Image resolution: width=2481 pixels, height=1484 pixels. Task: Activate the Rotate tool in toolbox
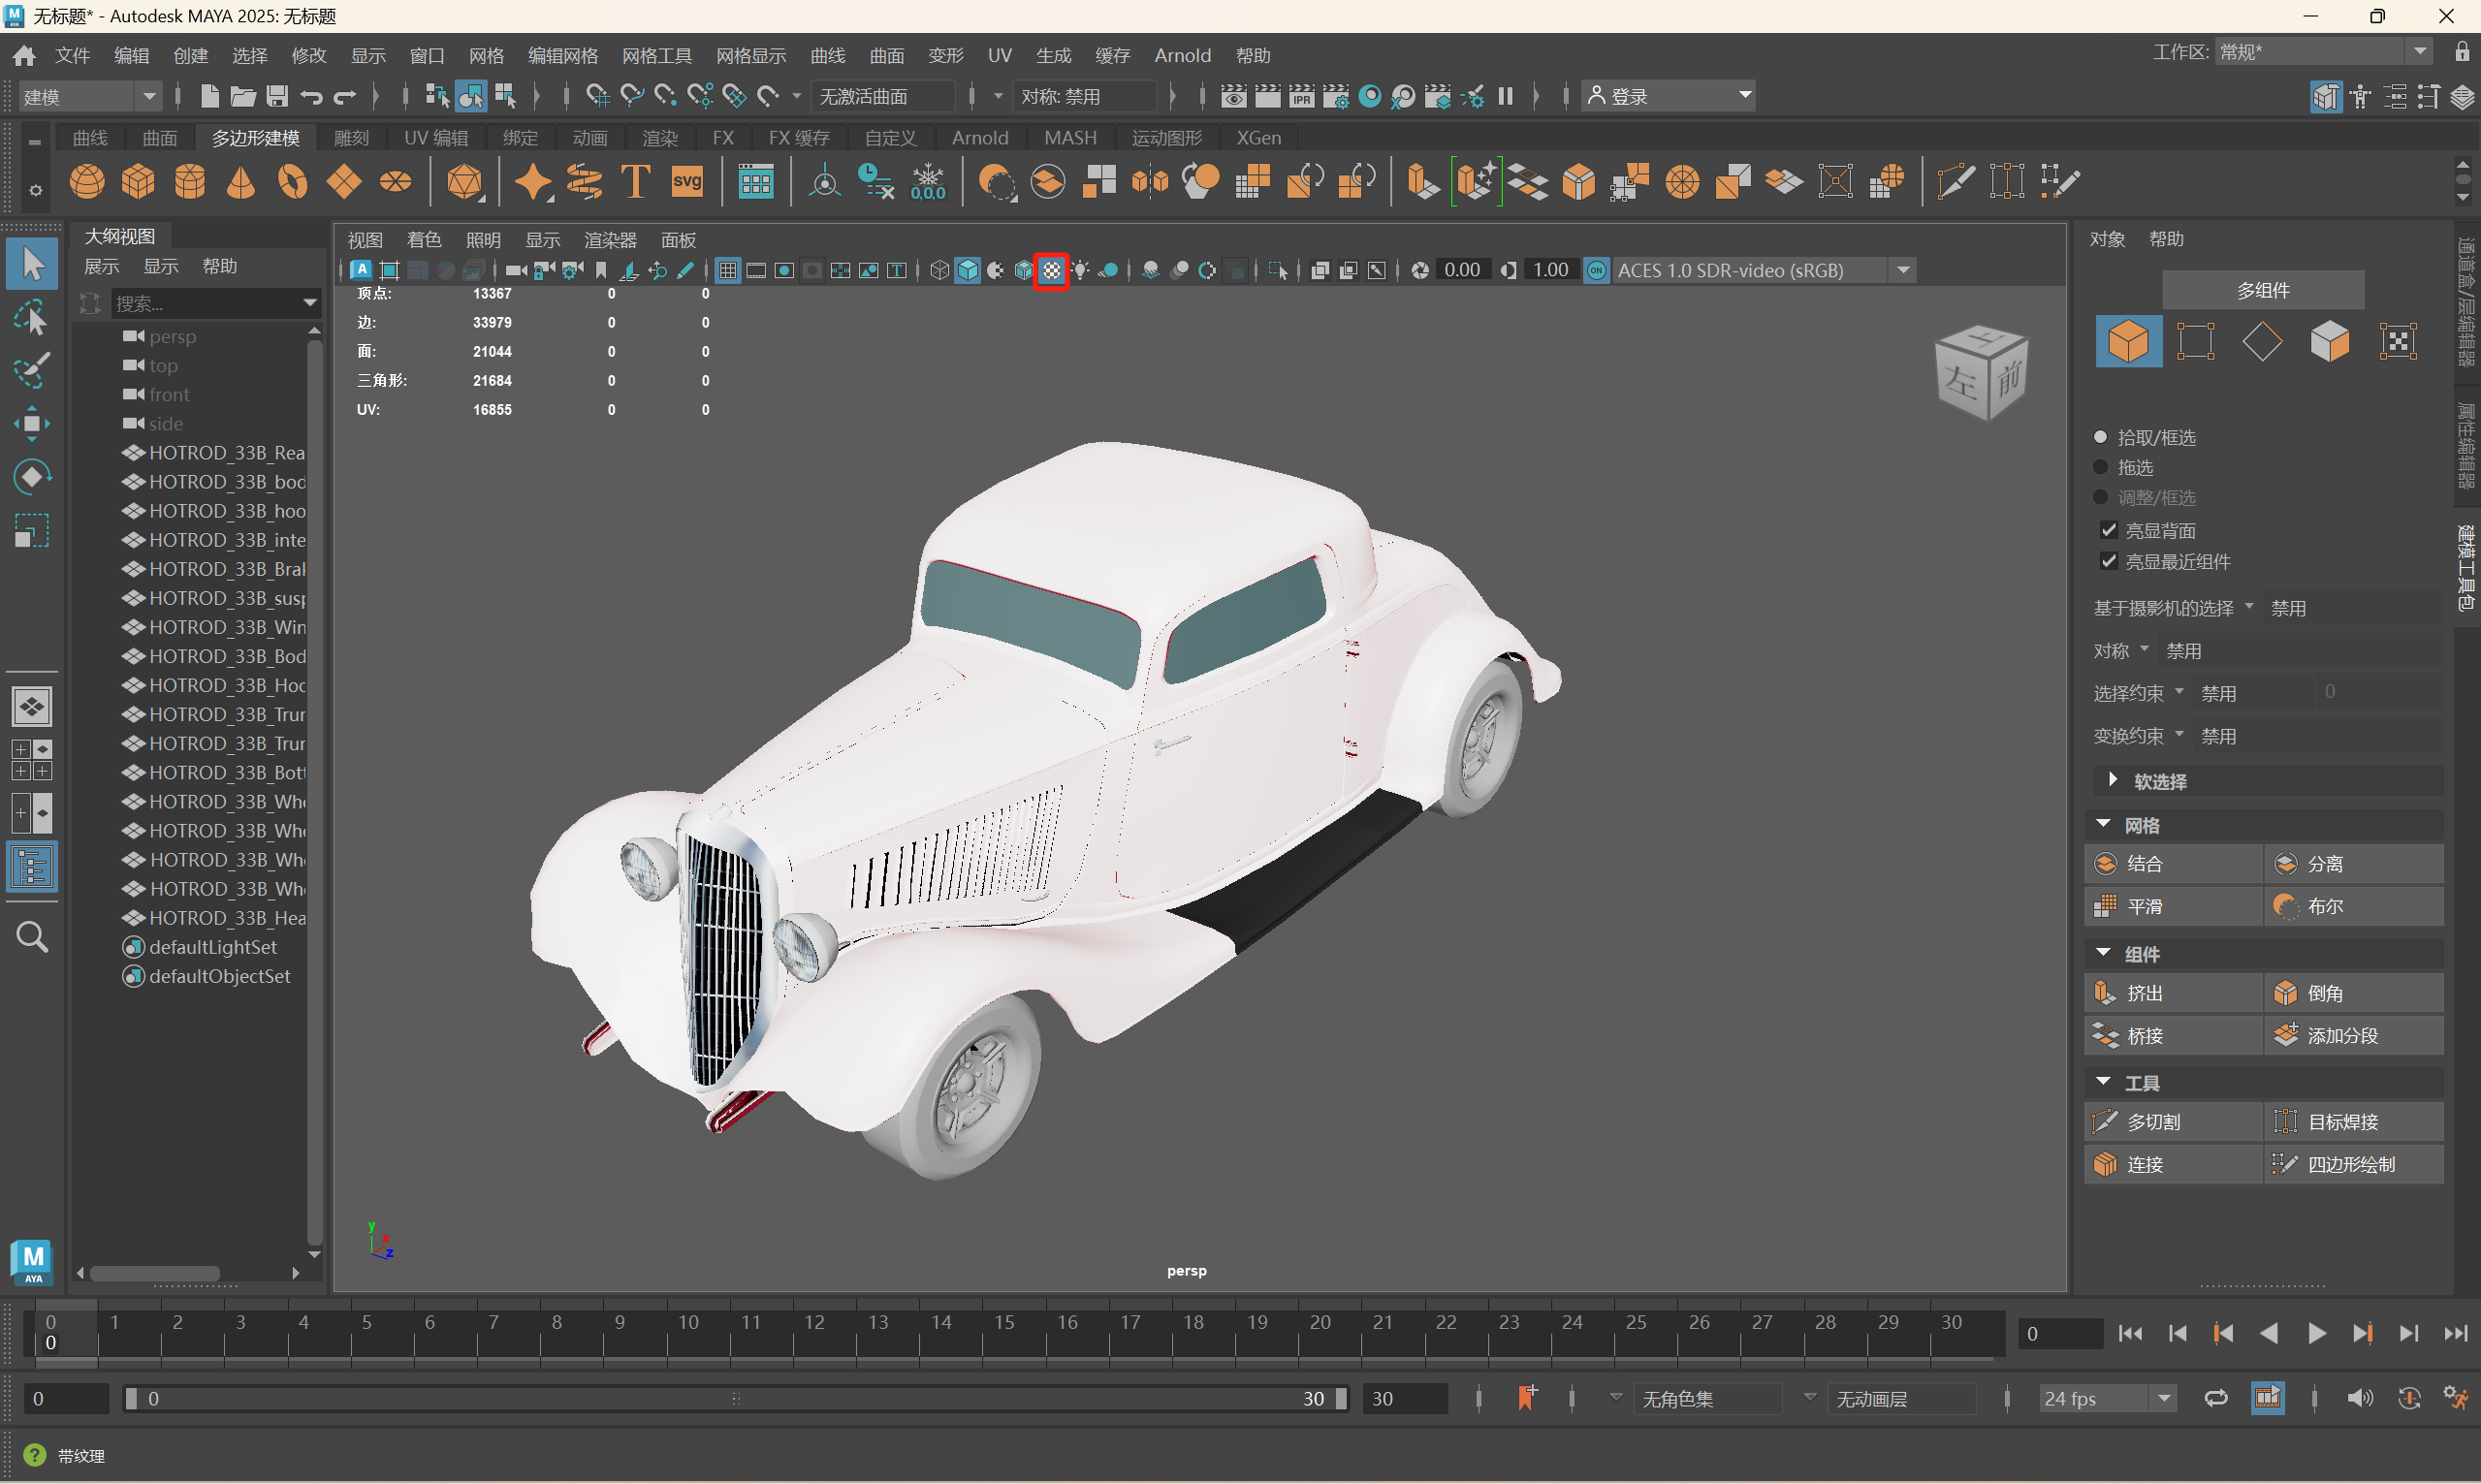coord(31,477)
